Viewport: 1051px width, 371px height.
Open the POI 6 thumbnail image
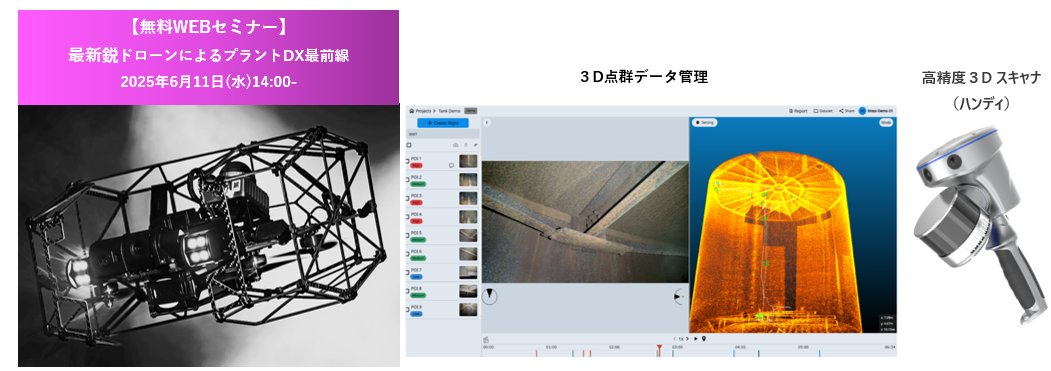468,254
